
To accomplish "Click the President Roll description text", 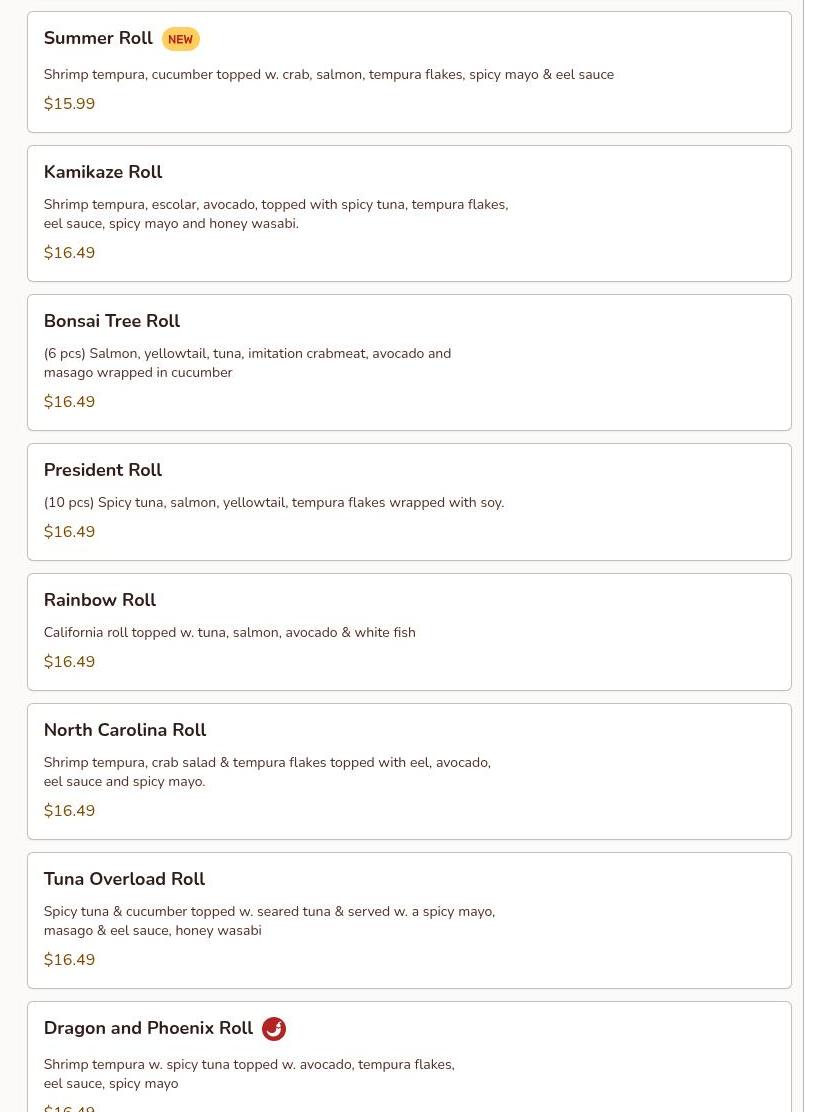I will click(274, 503).
